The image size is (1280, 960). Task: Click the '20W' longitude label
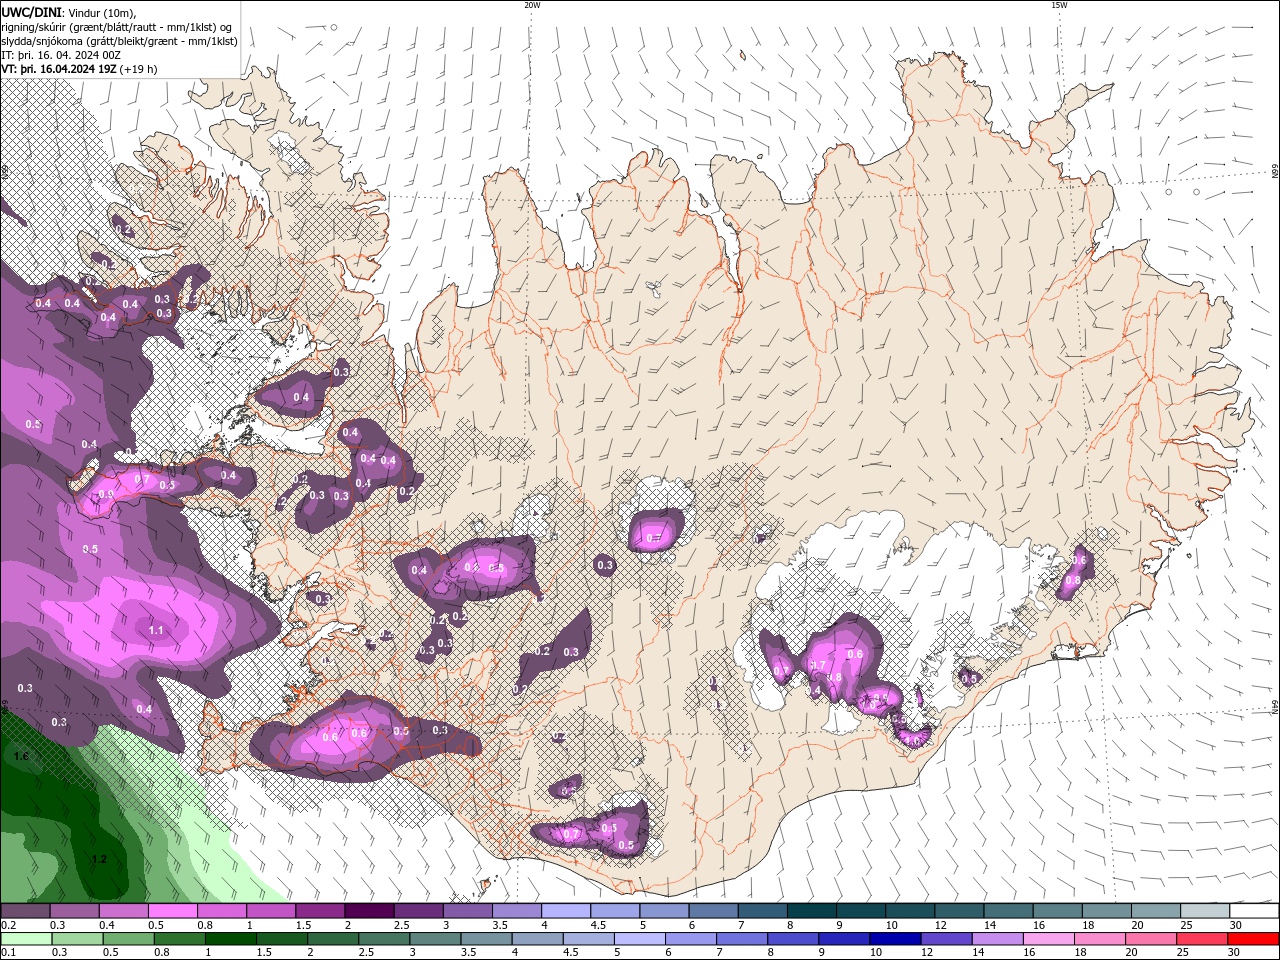tap(532, 5)
